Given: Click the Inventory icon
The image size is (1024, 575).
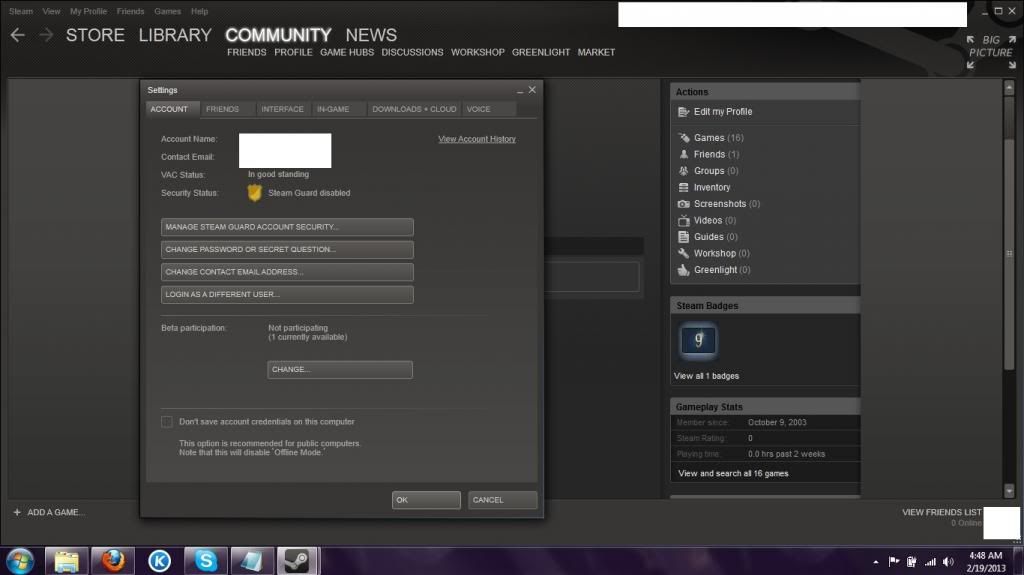Looking at the screenshot, I should [683, 187].
